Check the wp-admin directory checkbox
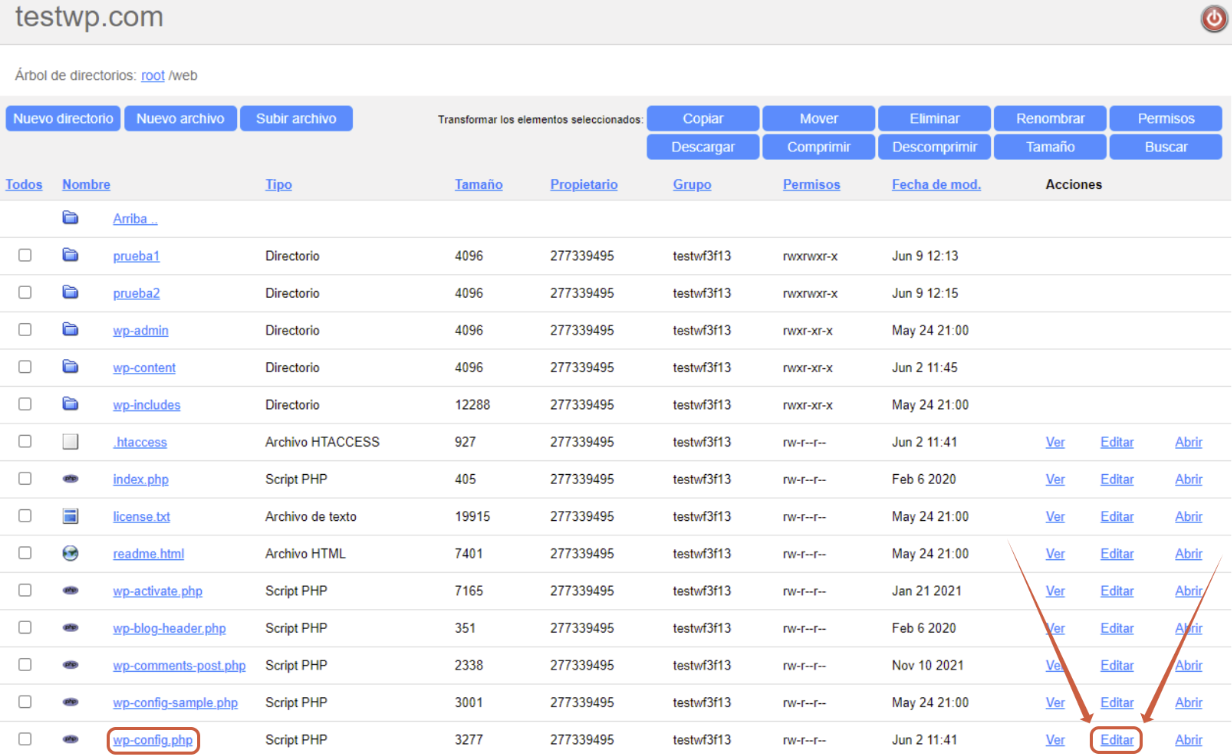The height and width of the screenshot is (756, 1232). 25,329
